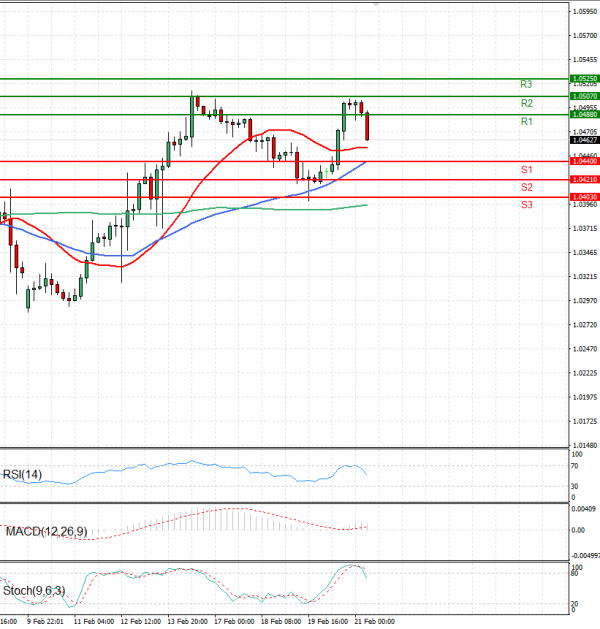Click the 21 Feb 00:00 time axis label
The width and height of the screenshot is (600, 629).
[x=378, y=621]
